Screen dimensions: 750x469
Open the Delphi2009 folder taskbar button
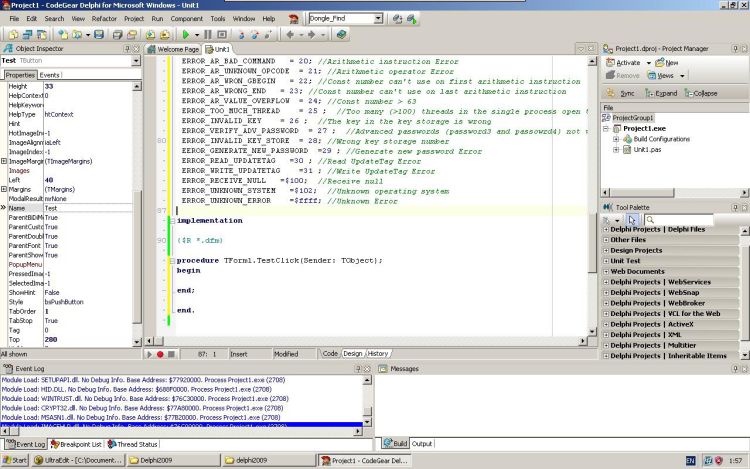click(173, 460)
